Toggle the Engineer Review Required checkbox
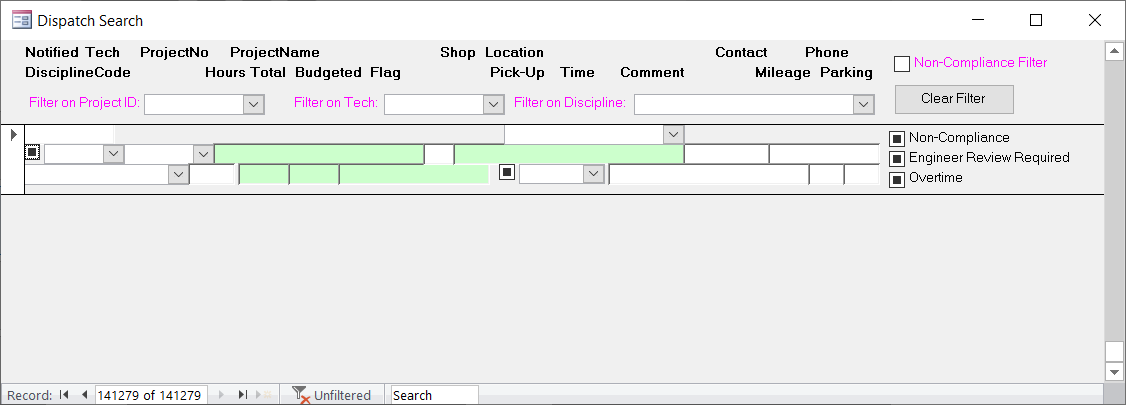Image resolution: width=1126 pixels, height=405 pixels. click(x=897, y=158)
